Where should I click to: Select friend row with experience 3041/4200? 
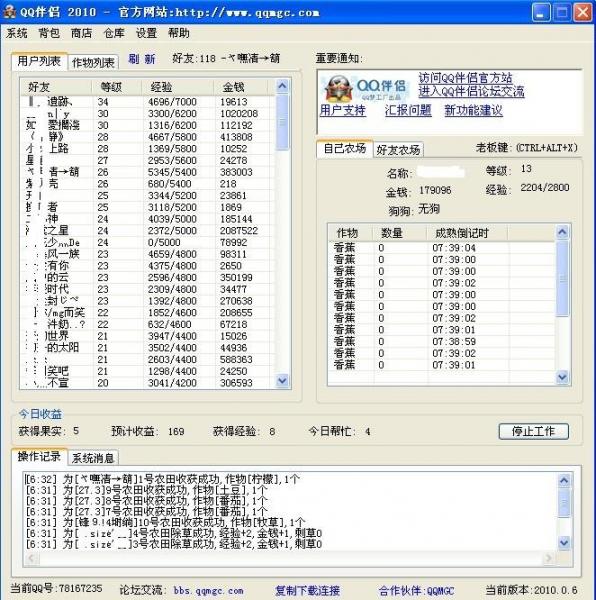point(148,383)
